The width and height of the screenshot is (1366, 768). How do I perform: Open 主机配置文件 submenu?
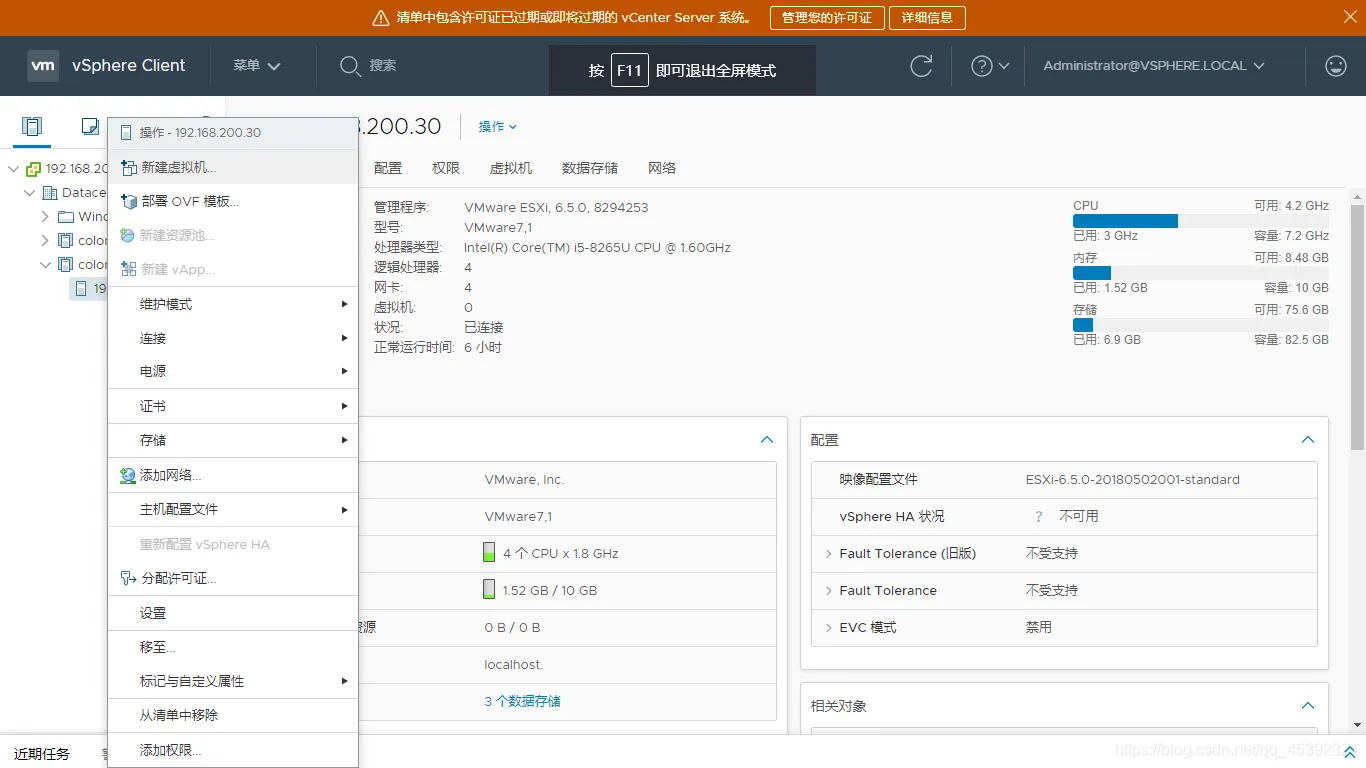click(233, 509)
